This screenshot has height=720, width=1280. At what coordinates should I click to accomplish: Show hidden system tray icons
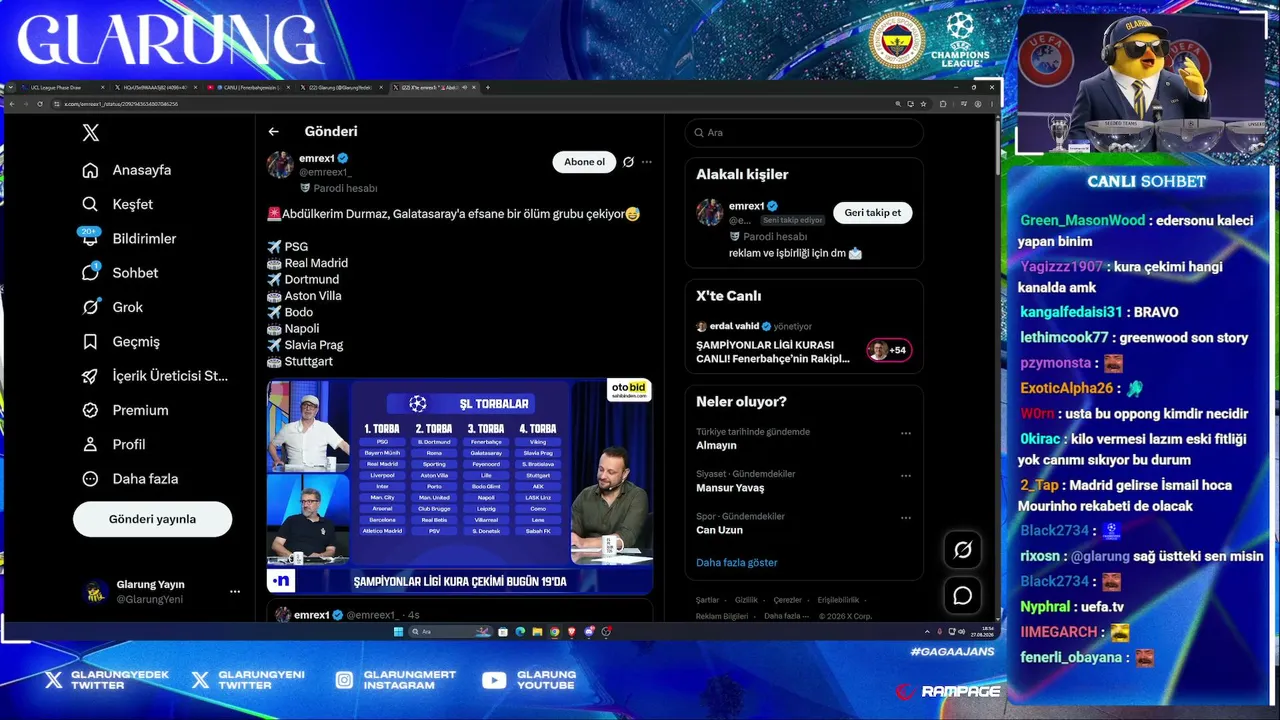(926, 632)
